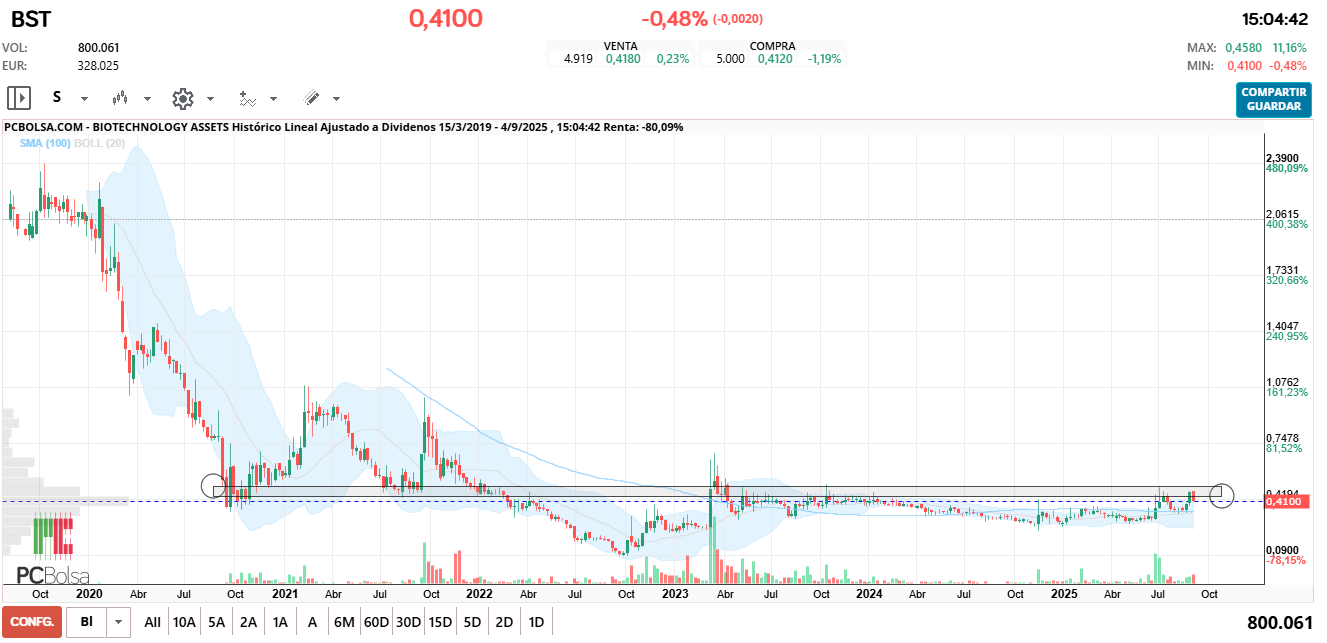Click the 2022 label on time axis
Viewport: 1327px width, 643px height.
[479, 593]
